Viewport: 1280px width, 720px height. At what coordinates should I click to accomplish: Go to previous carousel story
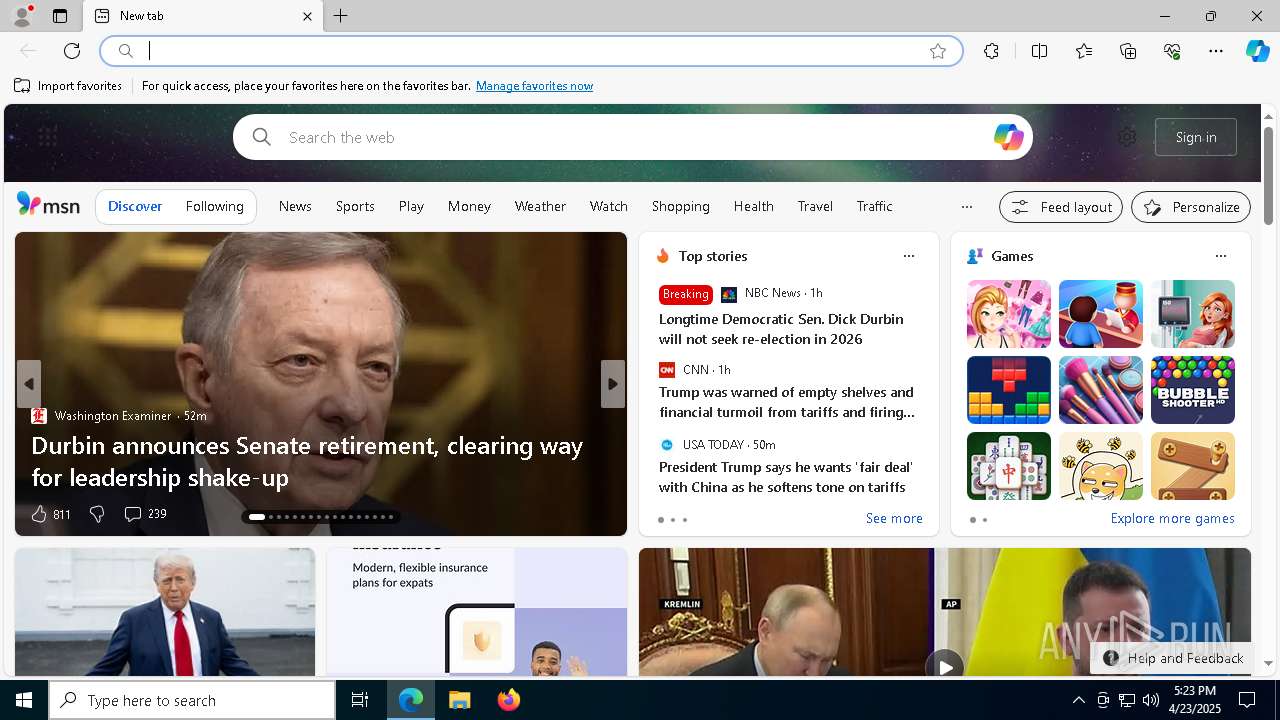point(28,384)
